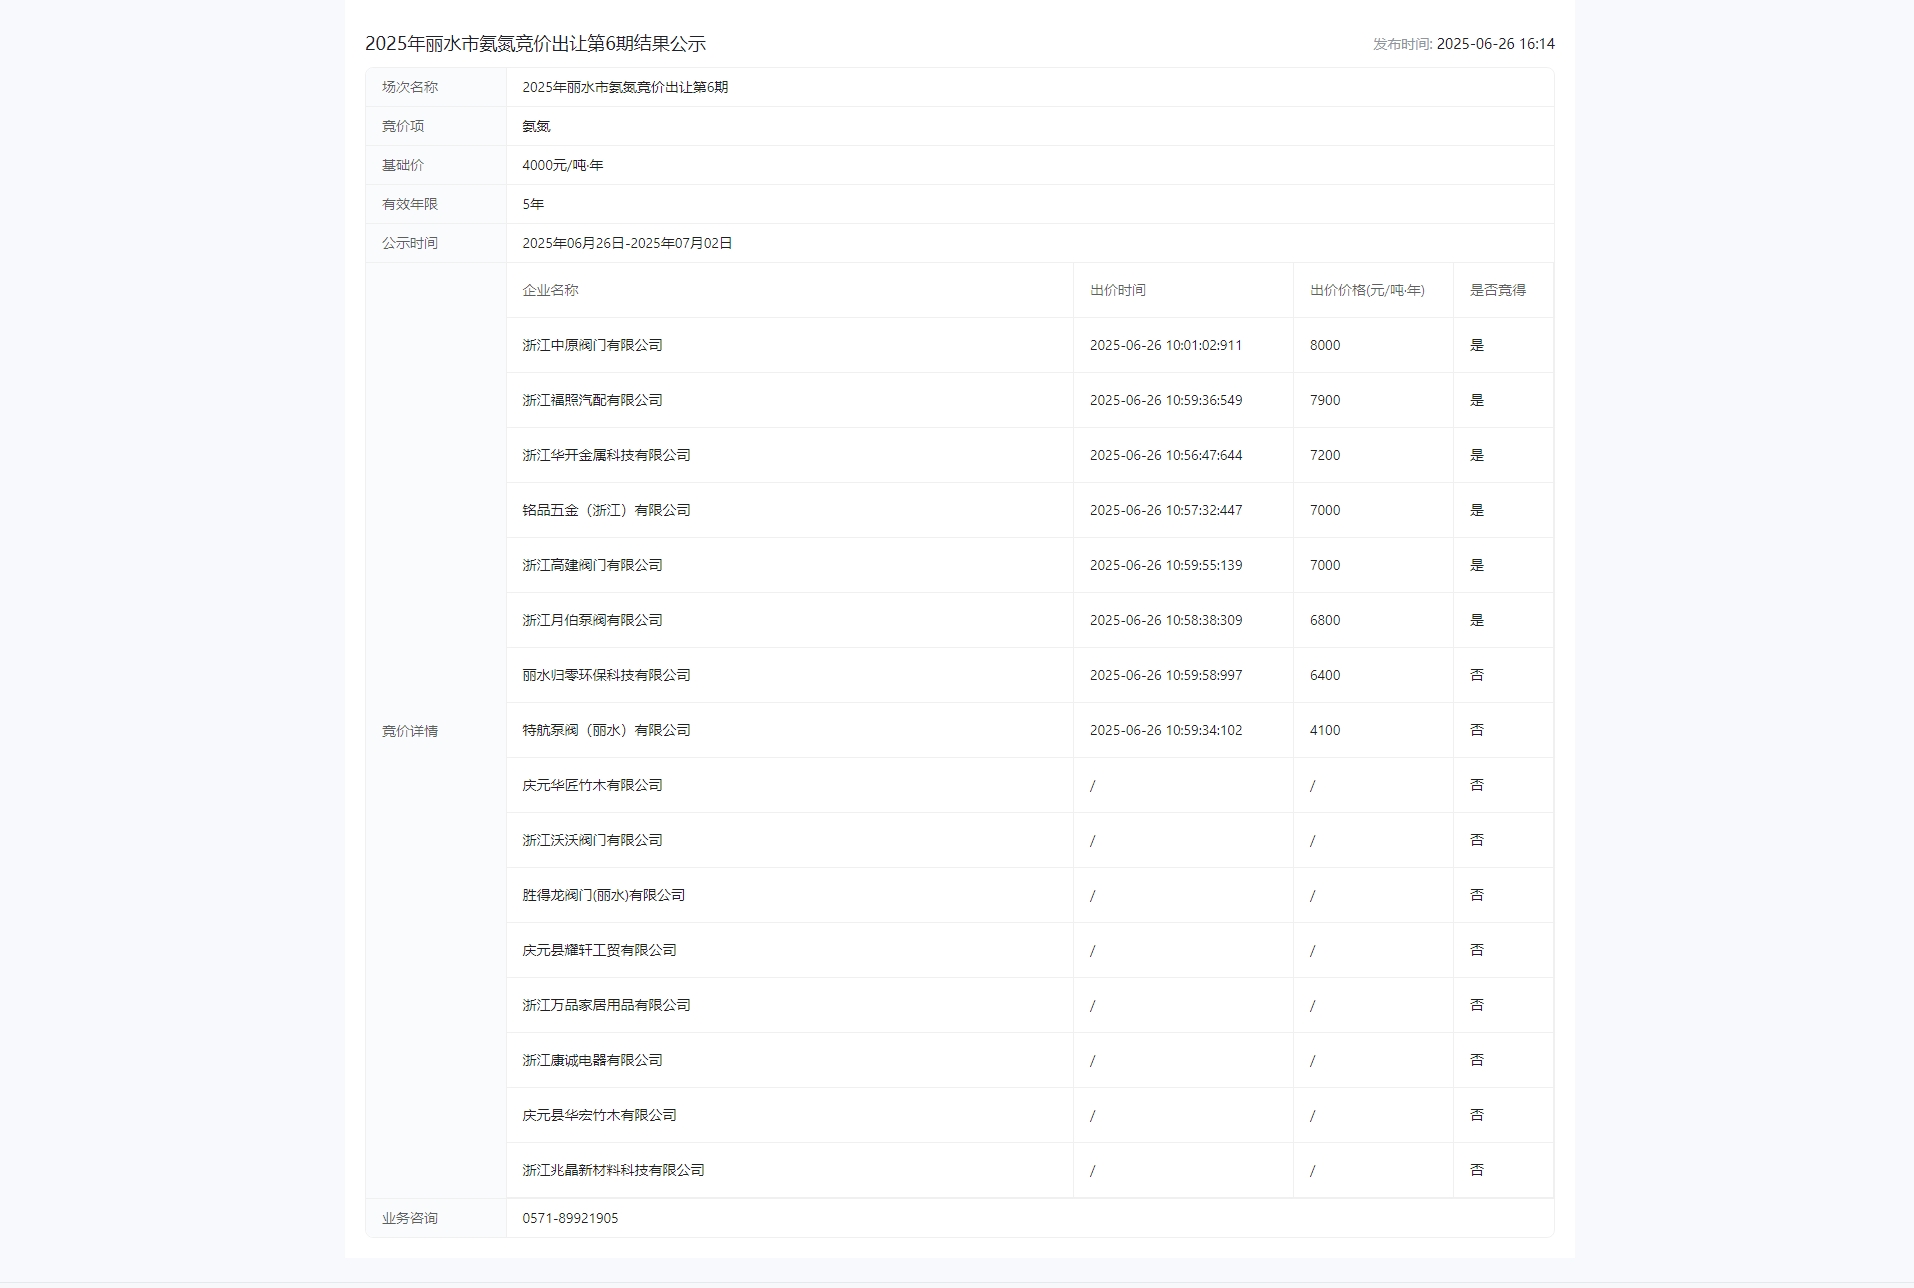Viewport: 1914px width, 1288px height.
Task: Click the page title 2025年丽水市氨氮竞价出让第6期结果公示
Action: (535, 43)
